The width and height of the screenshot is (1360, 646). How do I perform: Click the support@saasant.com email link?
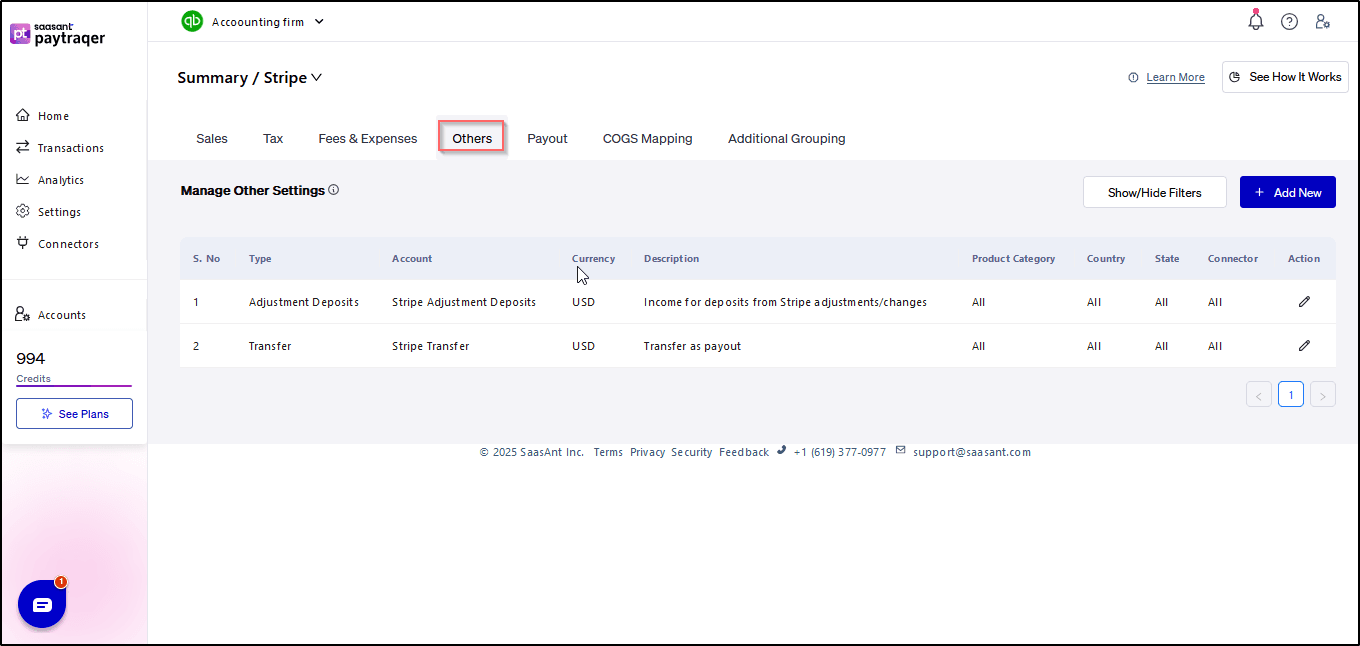click(x=972, y=452)
